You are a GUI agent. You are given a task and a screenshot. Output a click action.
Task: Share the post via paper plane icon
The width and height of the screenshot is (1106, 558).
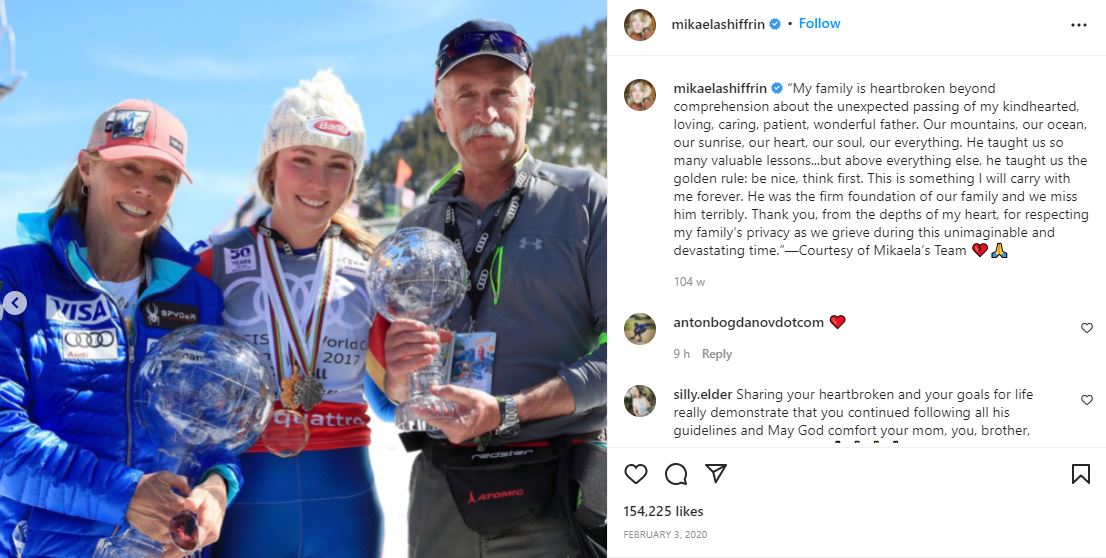point(716,473)
